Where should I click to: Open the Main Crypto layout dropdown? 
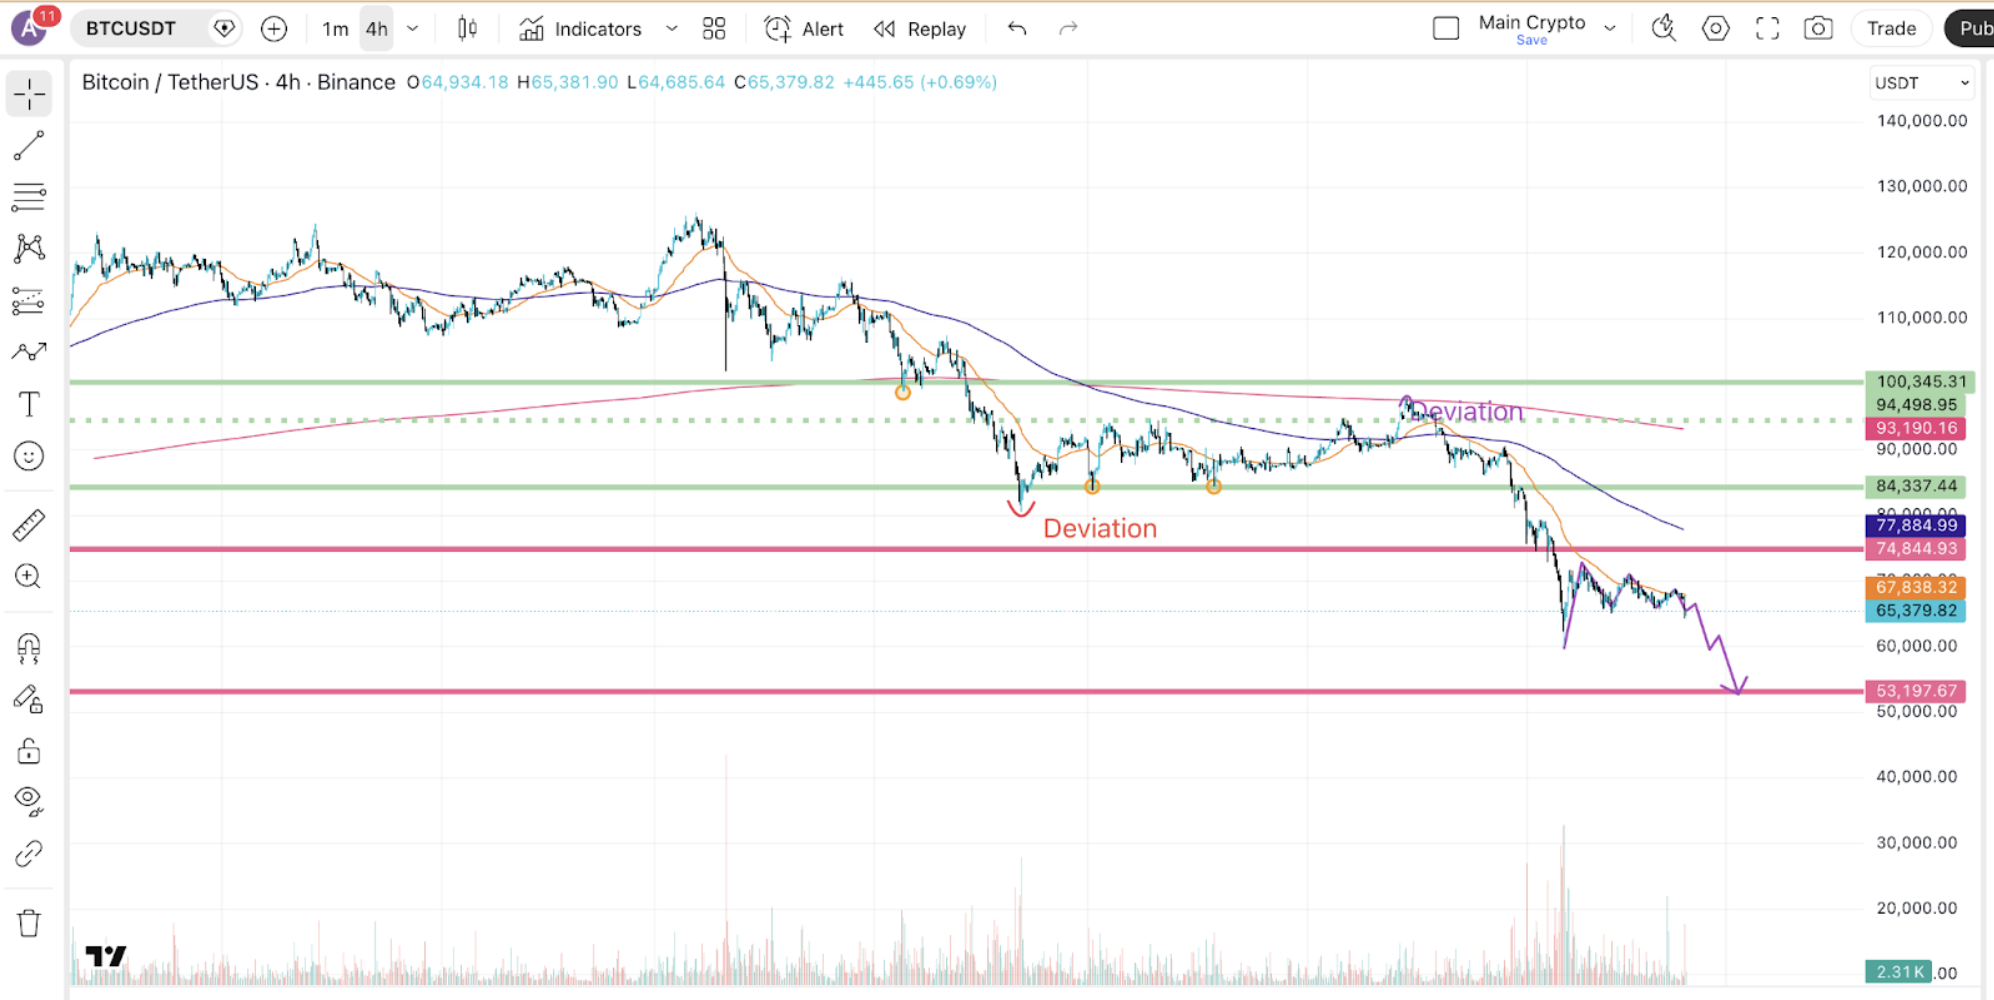pyautogui.click(x=1610, y=29)
